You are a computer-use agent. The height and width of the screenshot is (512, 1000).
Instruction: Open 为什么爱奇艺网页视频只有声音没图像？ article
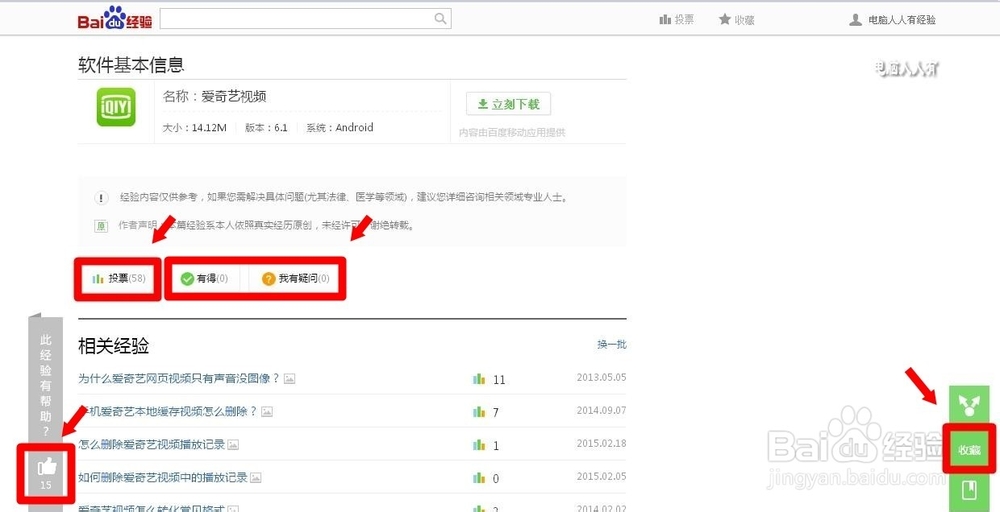179,378
